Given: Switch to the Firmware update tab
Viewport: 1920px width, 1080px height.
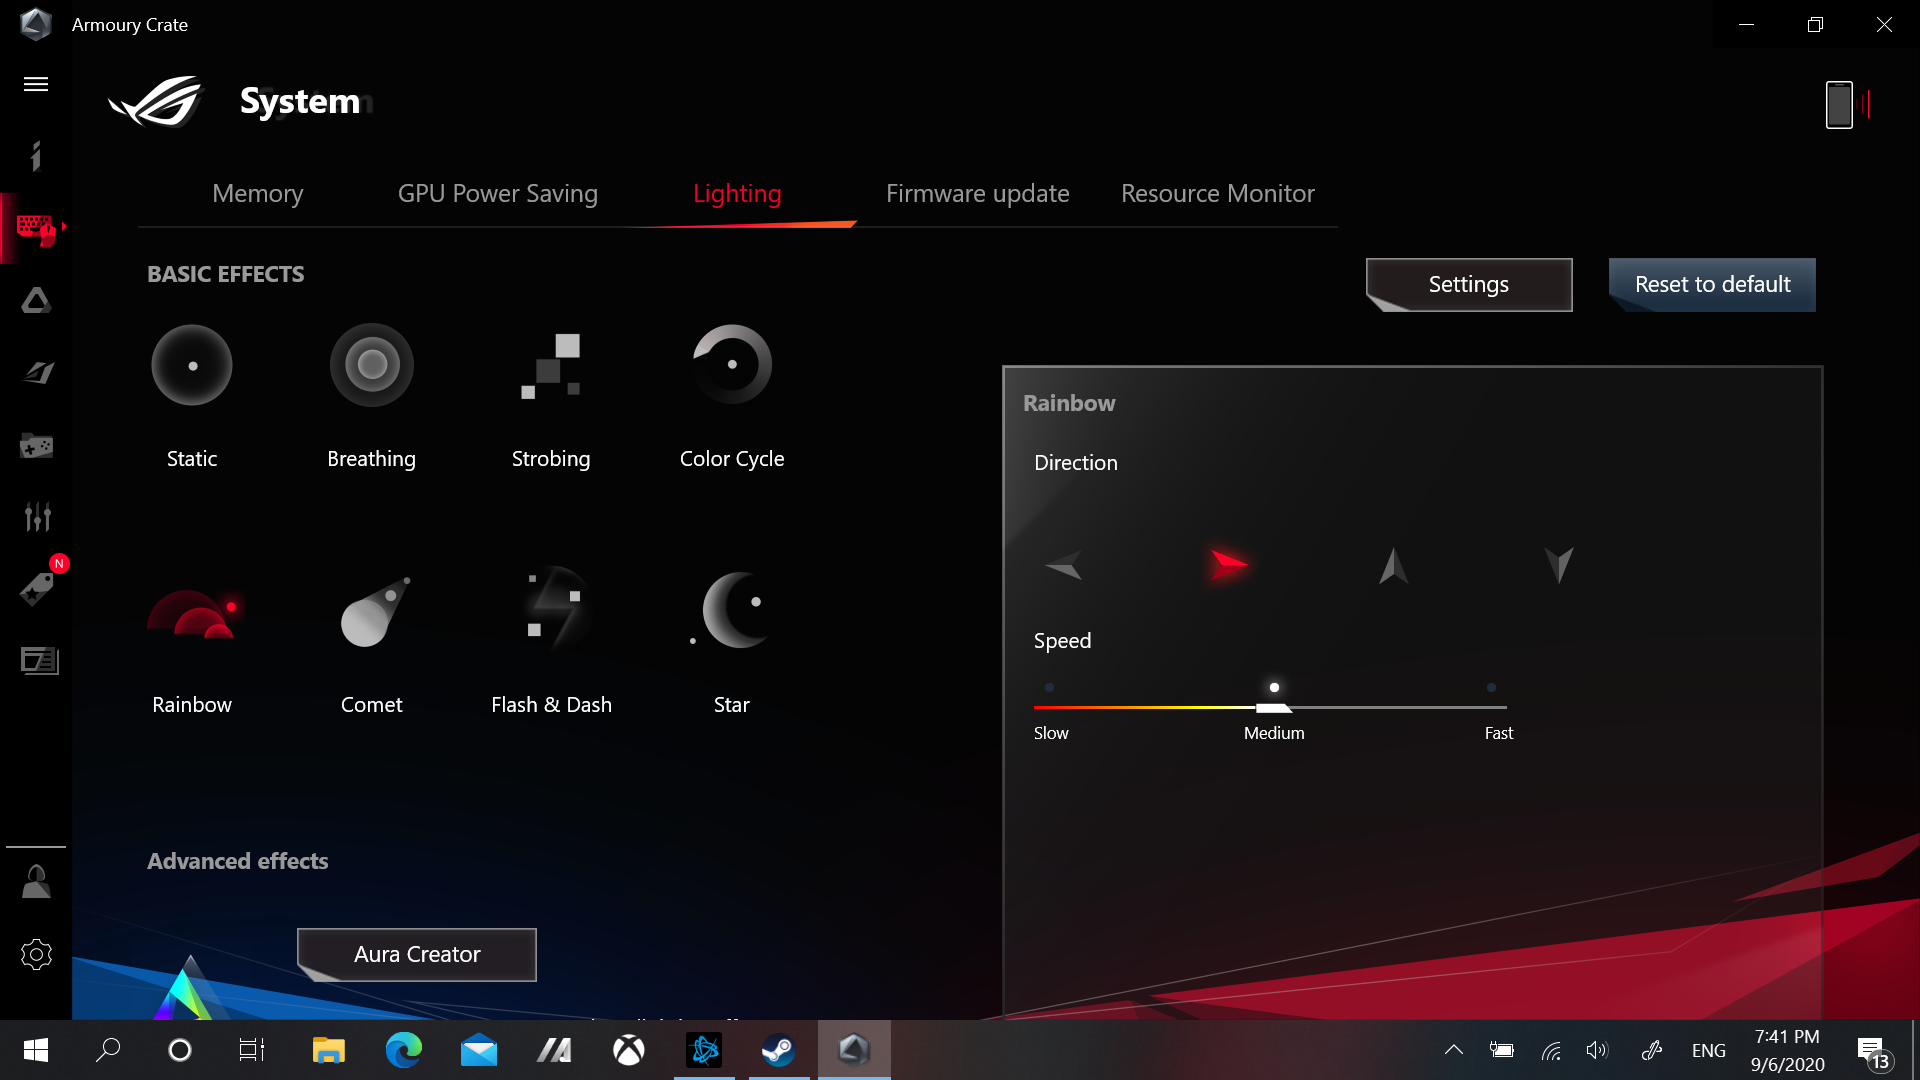Looking at the screenshot, I should (978, 194).
